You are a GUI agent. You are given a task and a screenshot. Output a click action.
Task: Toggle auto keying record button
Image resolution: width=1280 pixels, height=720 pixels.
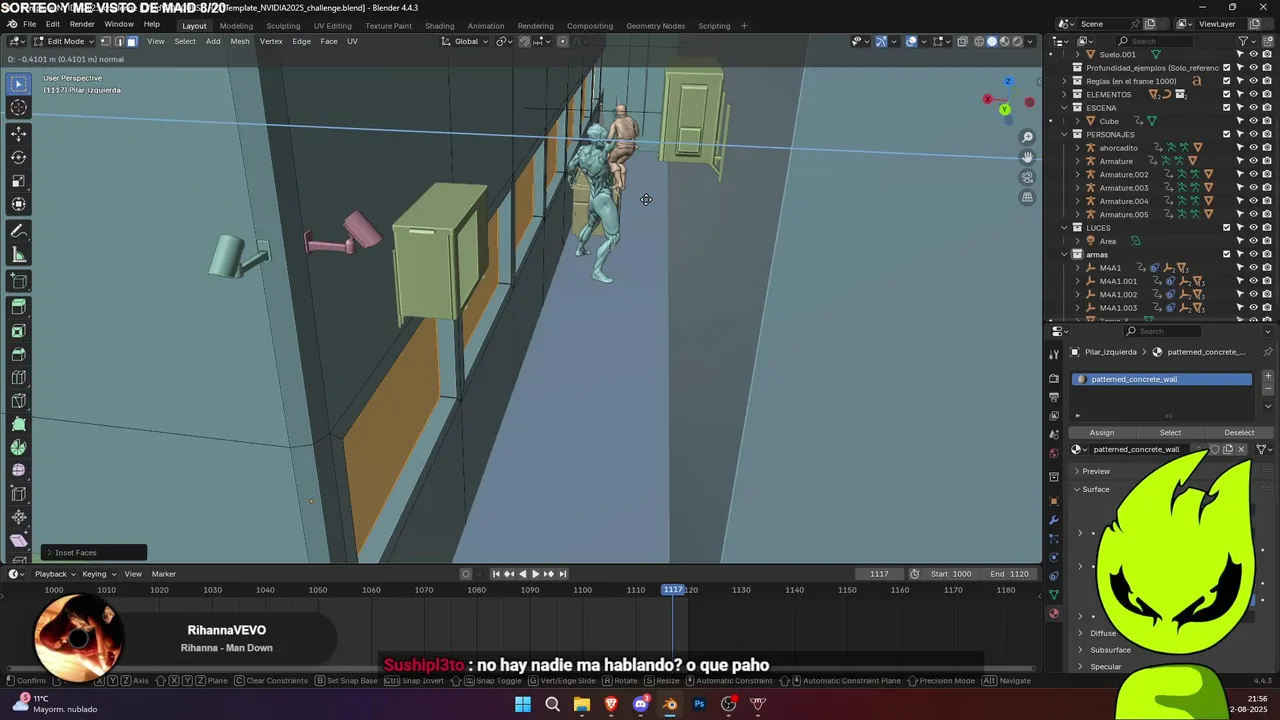pos(466,574)
